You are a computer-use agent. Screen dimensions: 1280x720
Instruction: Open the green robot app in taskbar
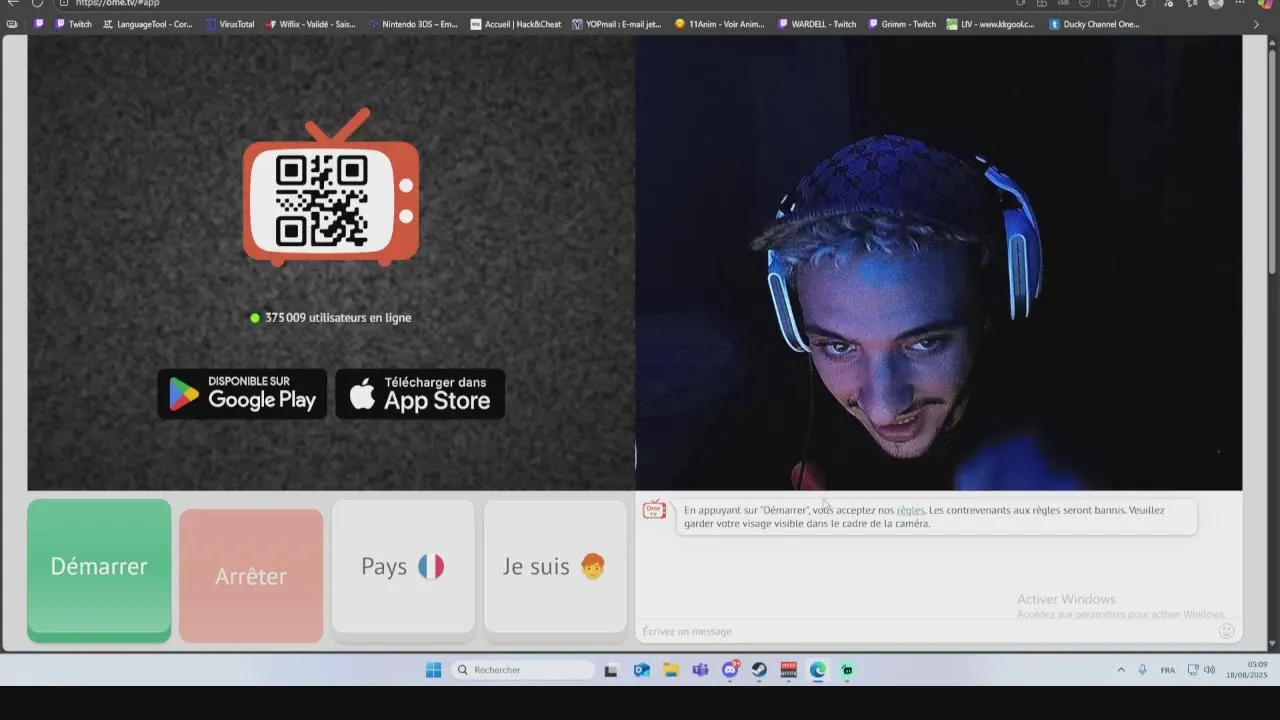tap(847, 670)
